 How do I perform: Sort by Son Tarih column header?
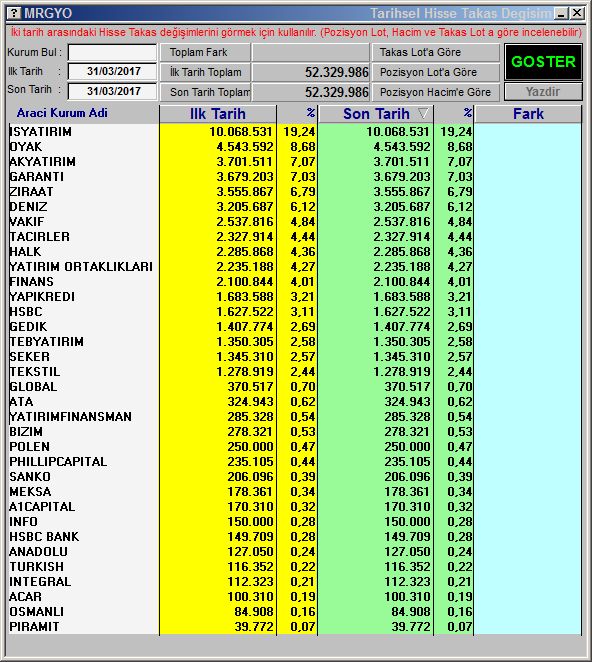pos(376,114)
